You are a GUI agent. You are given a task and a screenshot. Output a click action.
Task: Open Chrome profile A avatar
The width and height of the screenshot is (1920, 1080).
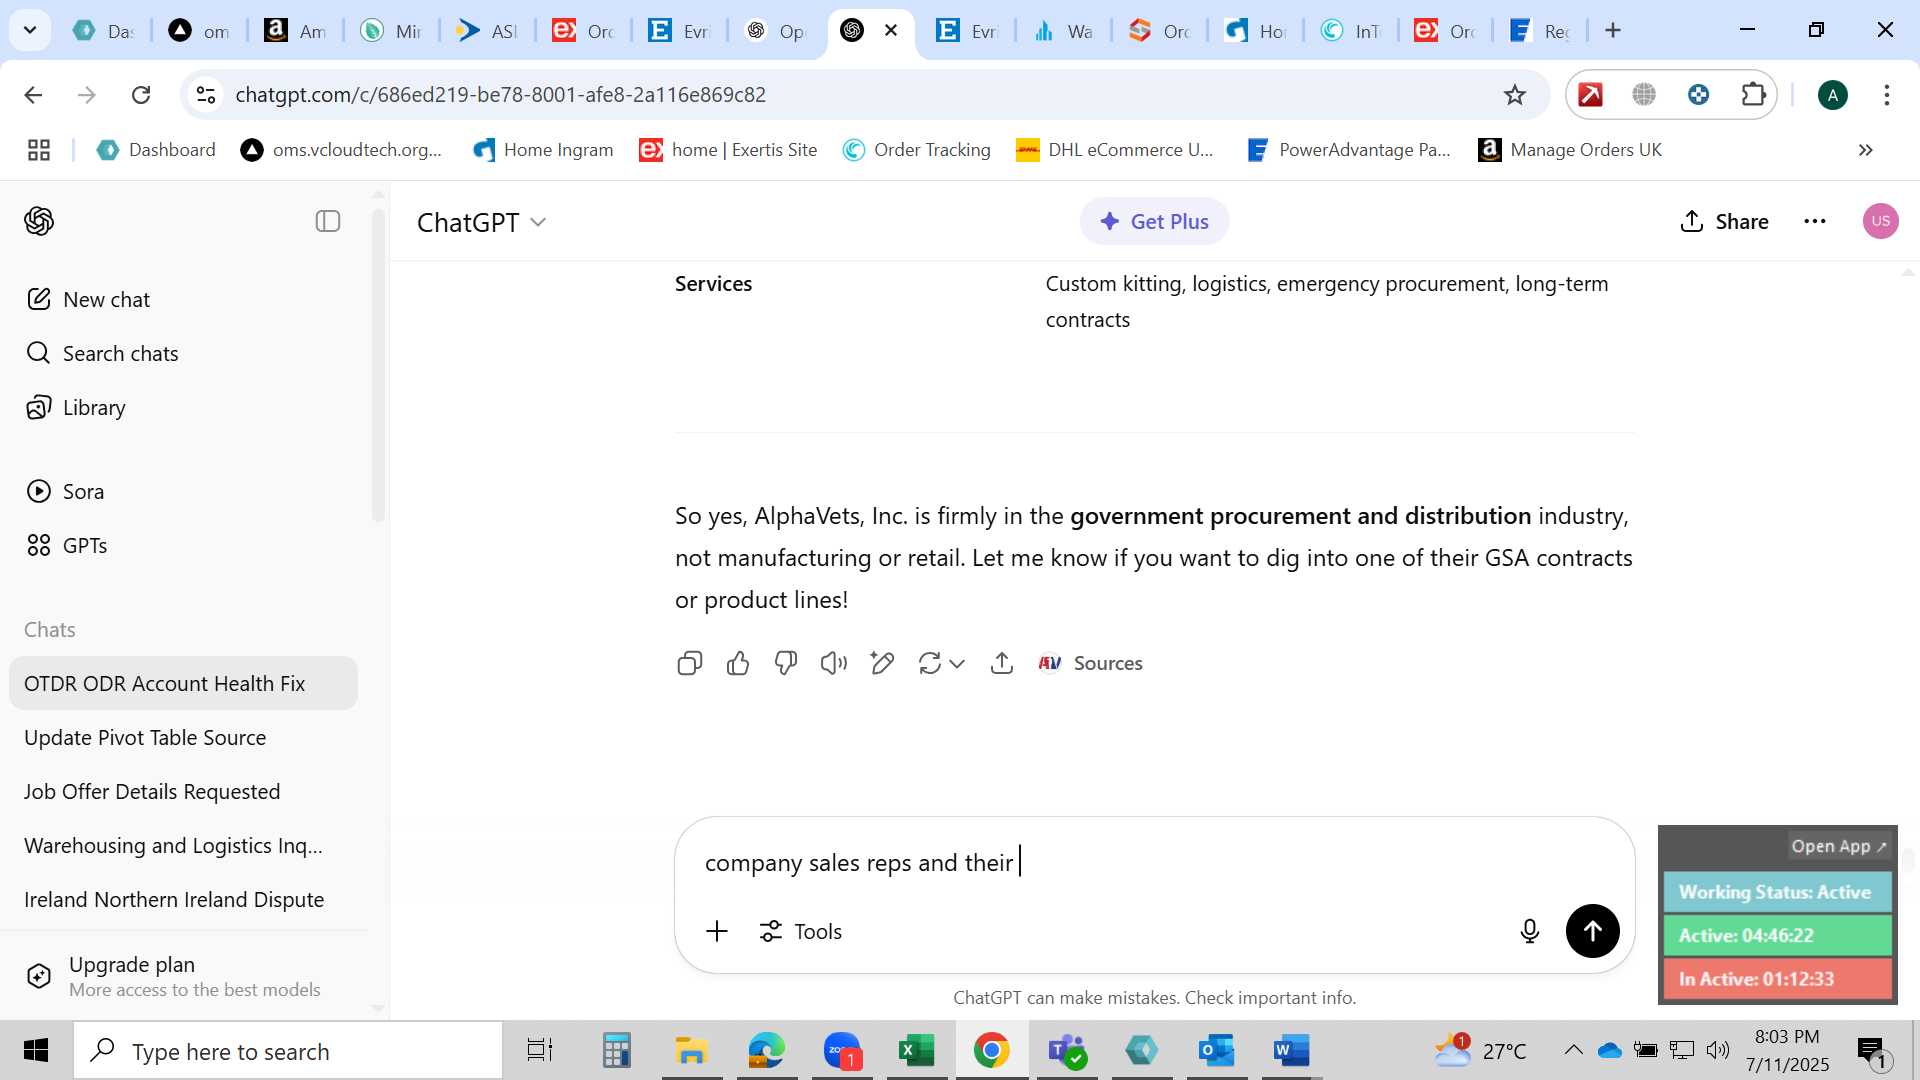click(x=1833, y=95)
